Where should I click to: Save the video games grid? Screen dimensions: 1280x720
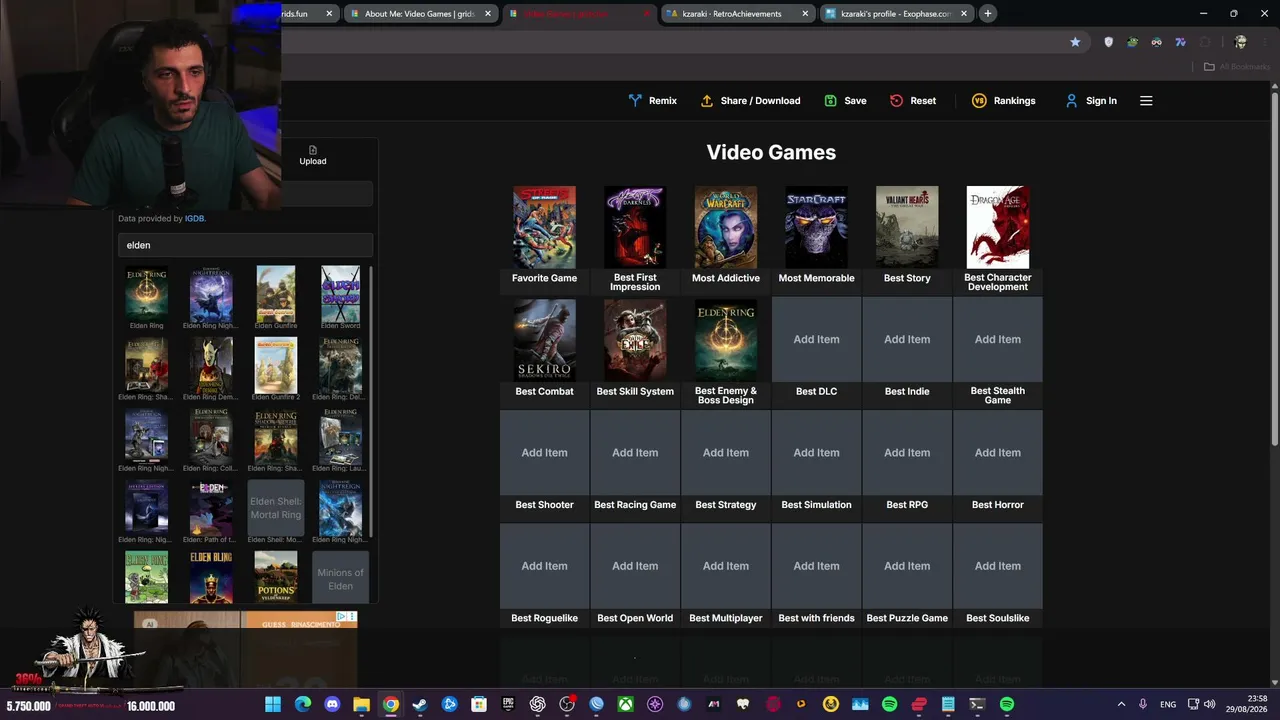point(845,101)
